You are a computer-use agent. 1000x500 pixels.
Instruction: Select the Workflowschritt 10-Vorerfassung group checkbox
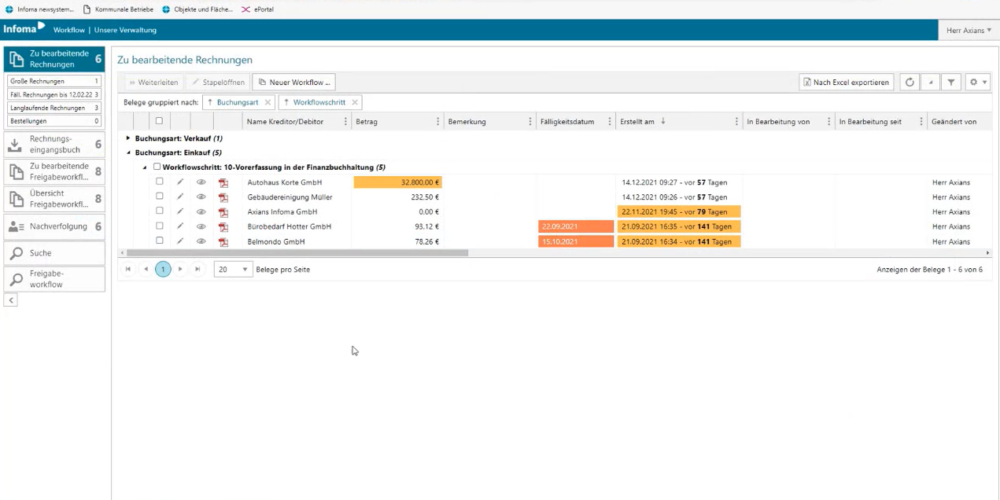pos(157,167)
